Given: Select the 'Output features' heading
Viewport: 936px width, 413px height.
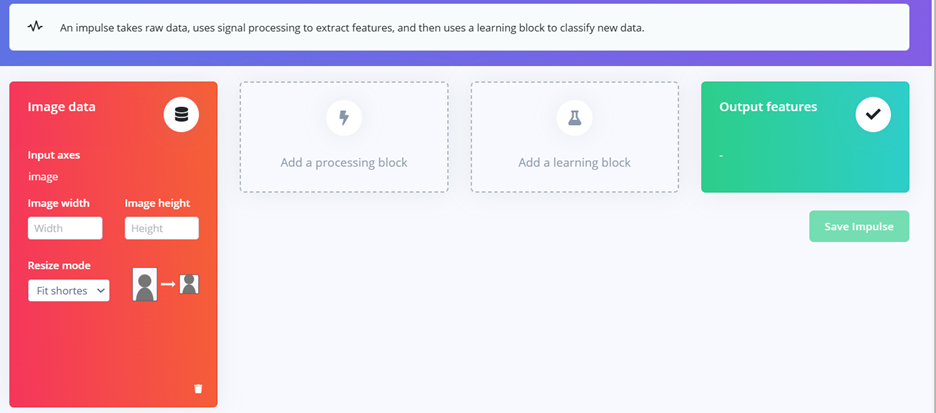Looking at the screenshot, I should point(768,107).
